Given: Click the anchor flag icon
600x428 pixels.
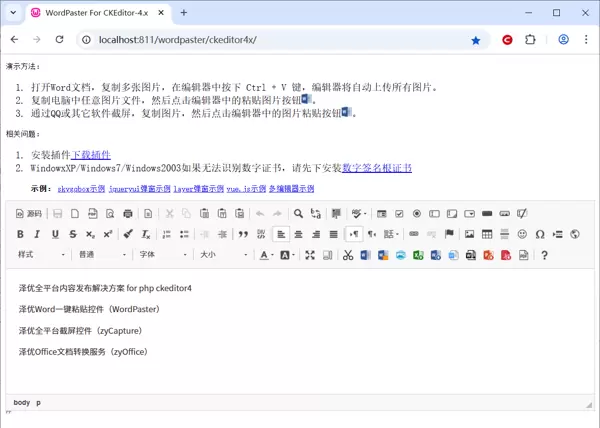Looking at the screenshot, I should click(x=449, y=234).
